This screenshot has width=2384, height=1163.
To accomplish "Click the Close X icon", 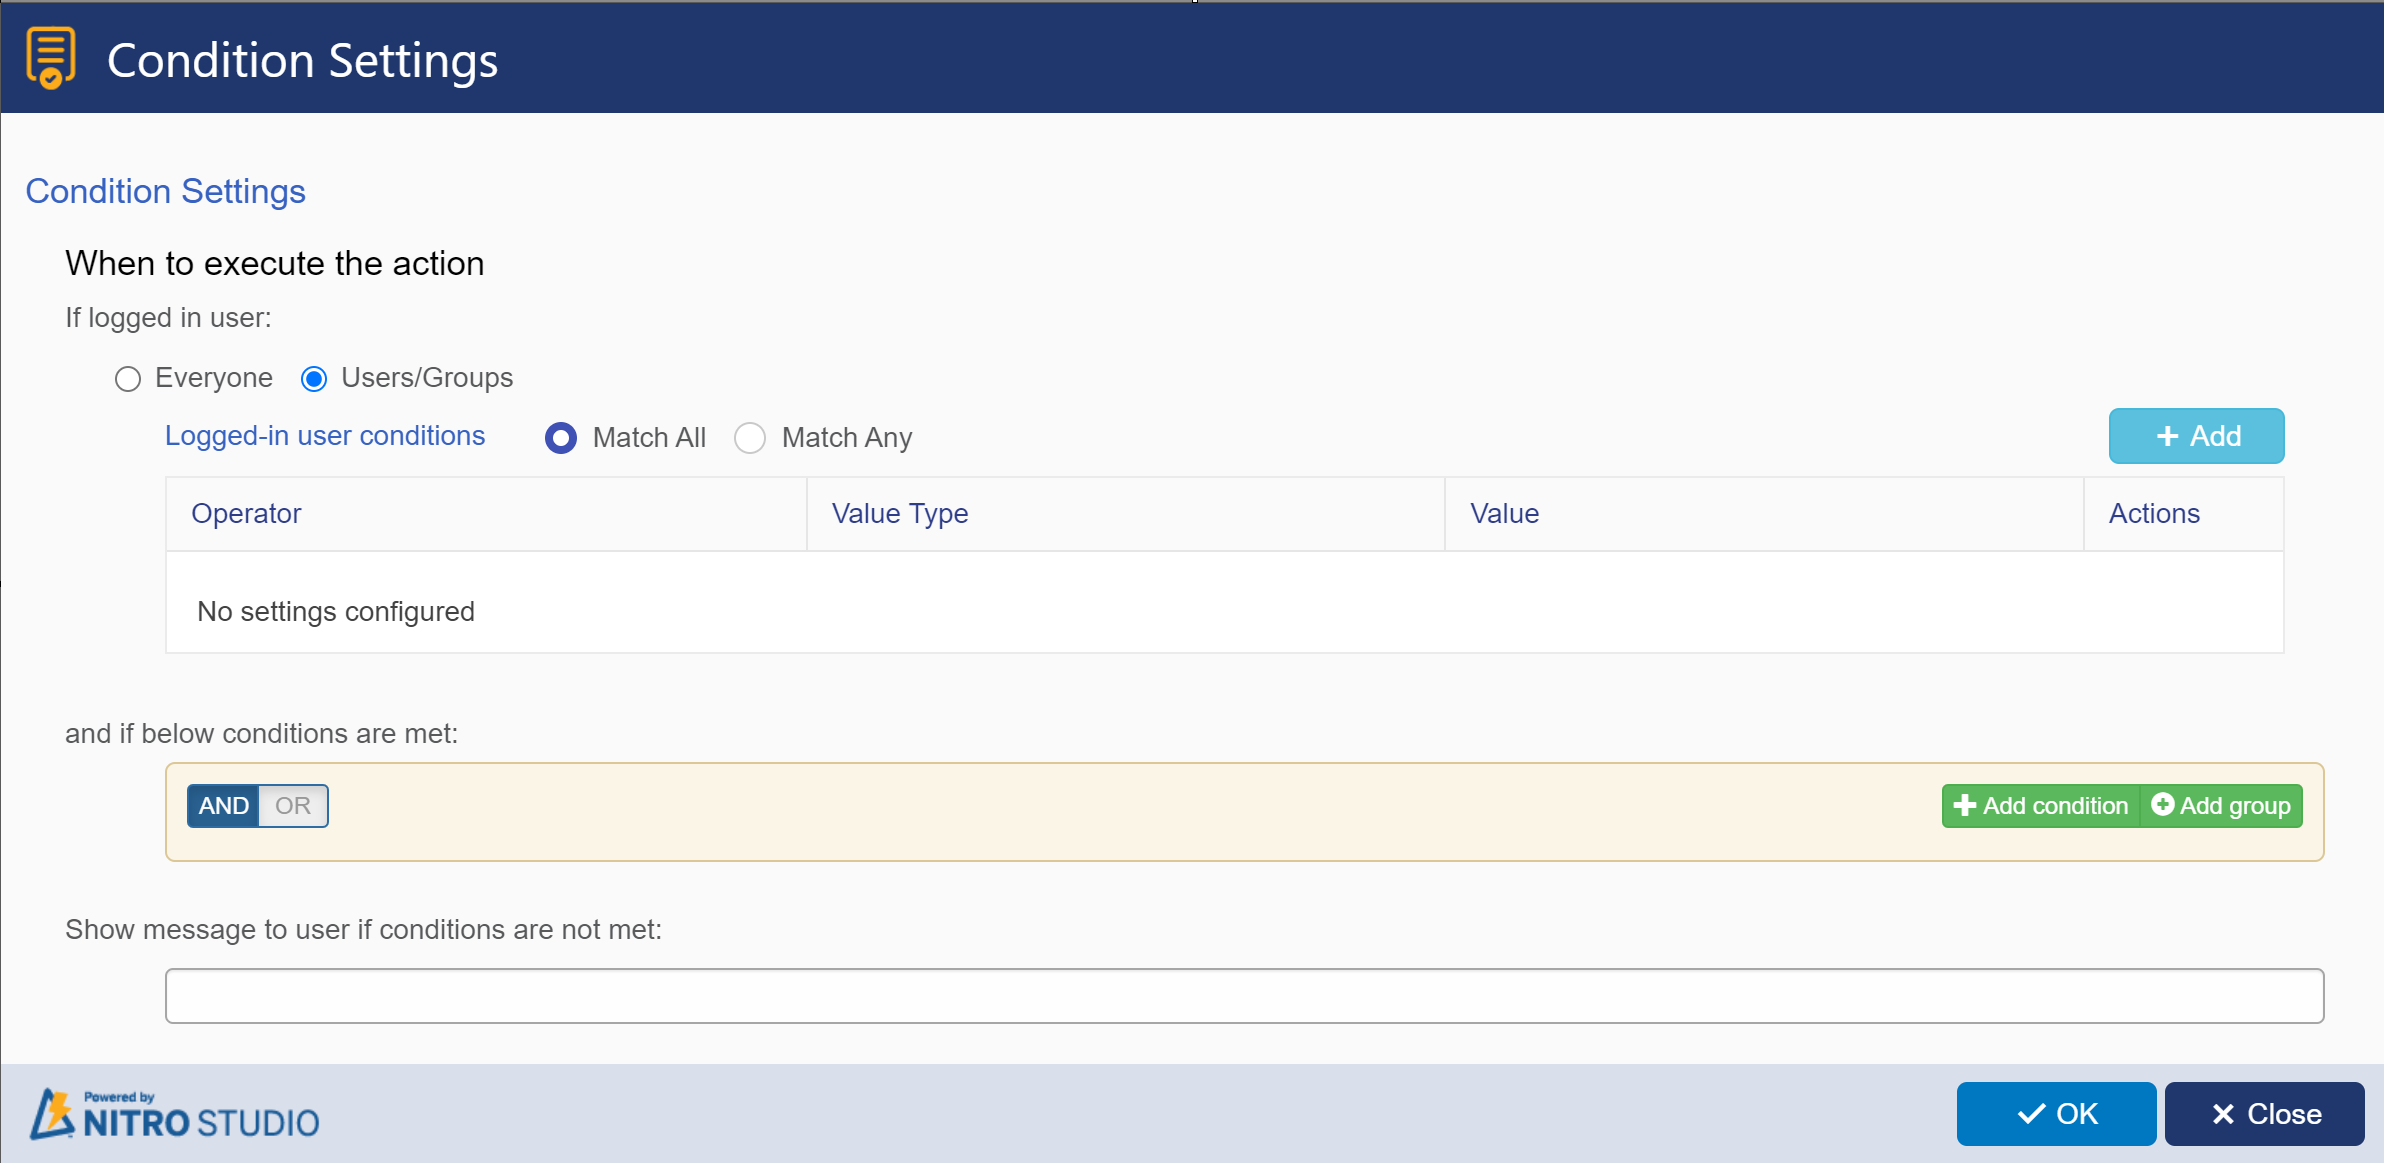I will tap(2224, 1111).
